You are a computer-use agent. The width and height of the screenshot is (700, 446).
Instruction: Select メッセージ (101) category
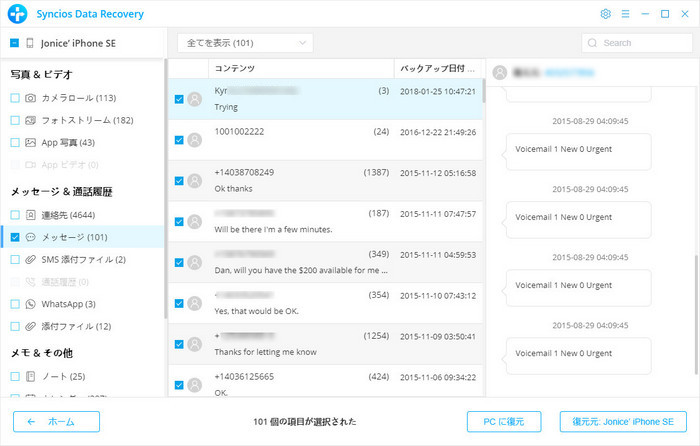[x=82, y=237]
